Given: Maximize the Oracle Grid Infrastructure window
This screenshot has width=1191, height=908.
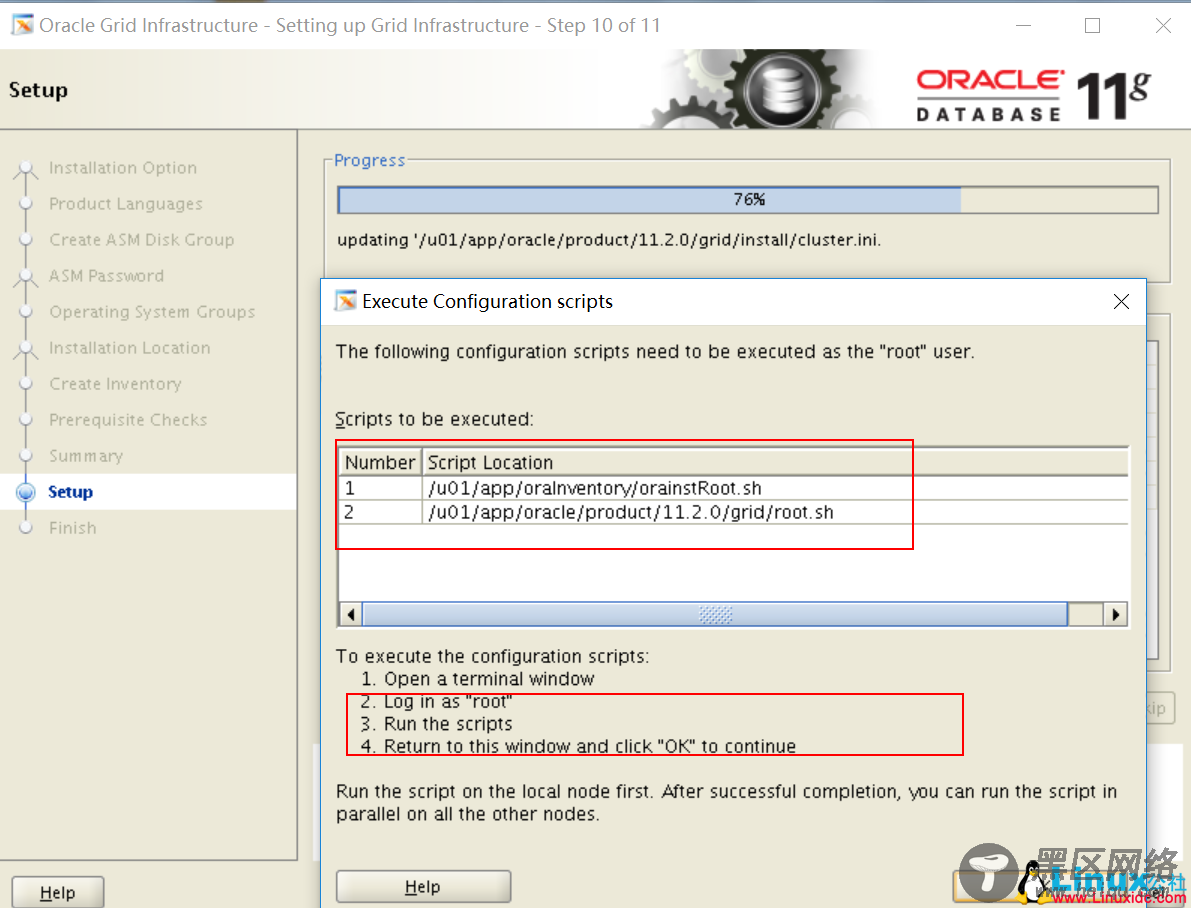Looking at the screenshot, I should [x=1092, y=25].
